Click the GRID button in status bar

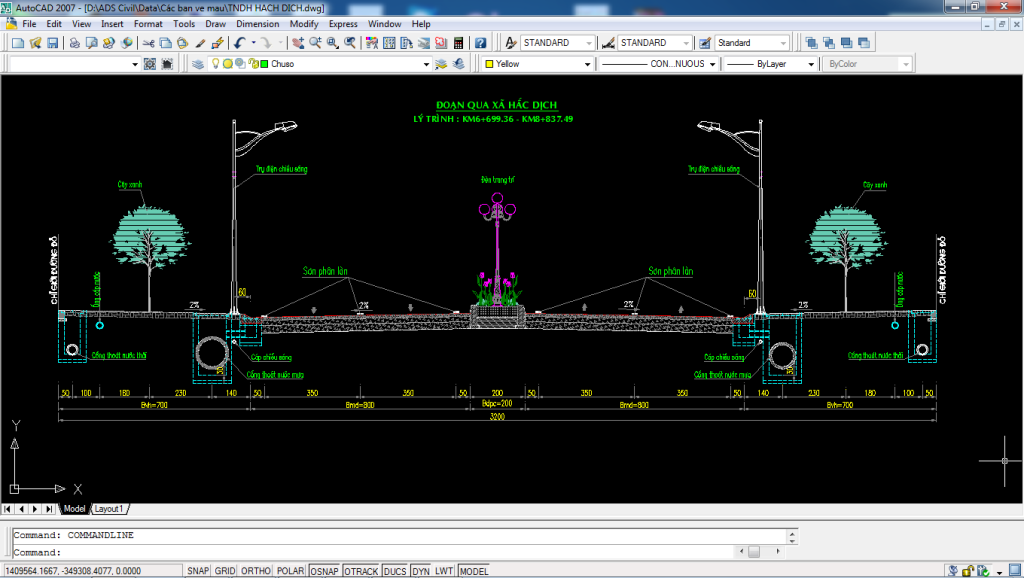tap(225, 571)
